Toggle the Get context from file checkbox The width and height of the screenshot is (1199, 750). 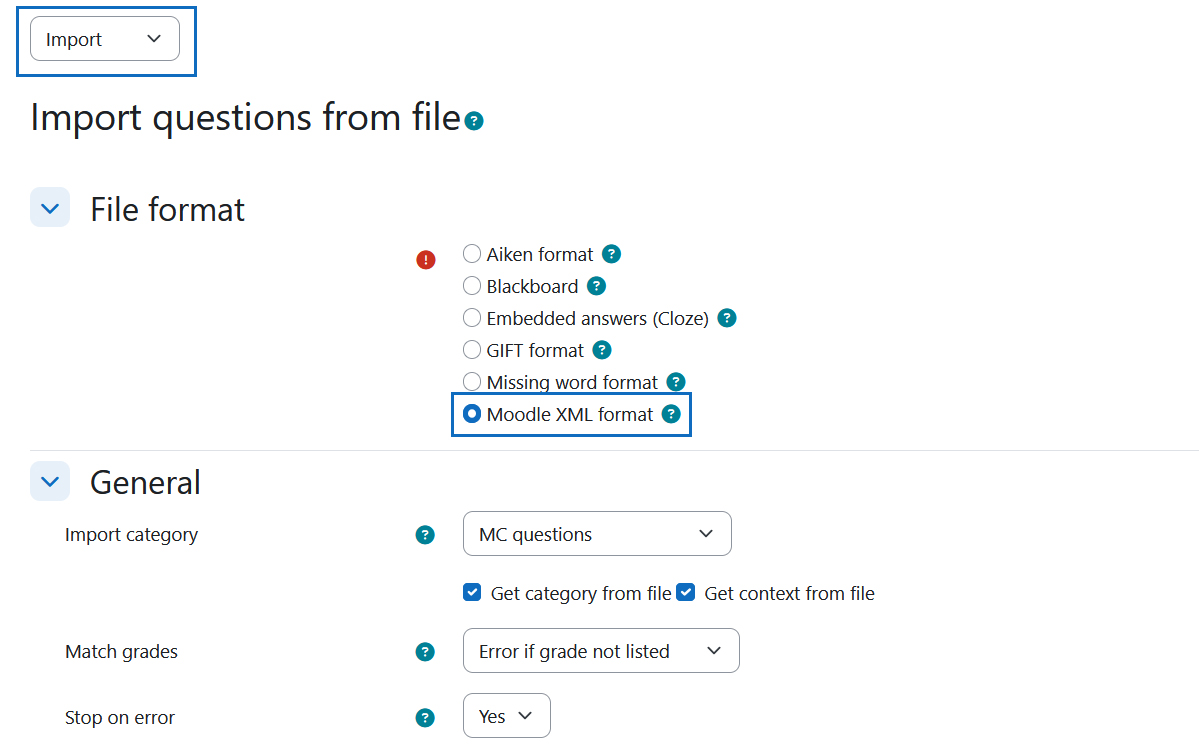686,593
